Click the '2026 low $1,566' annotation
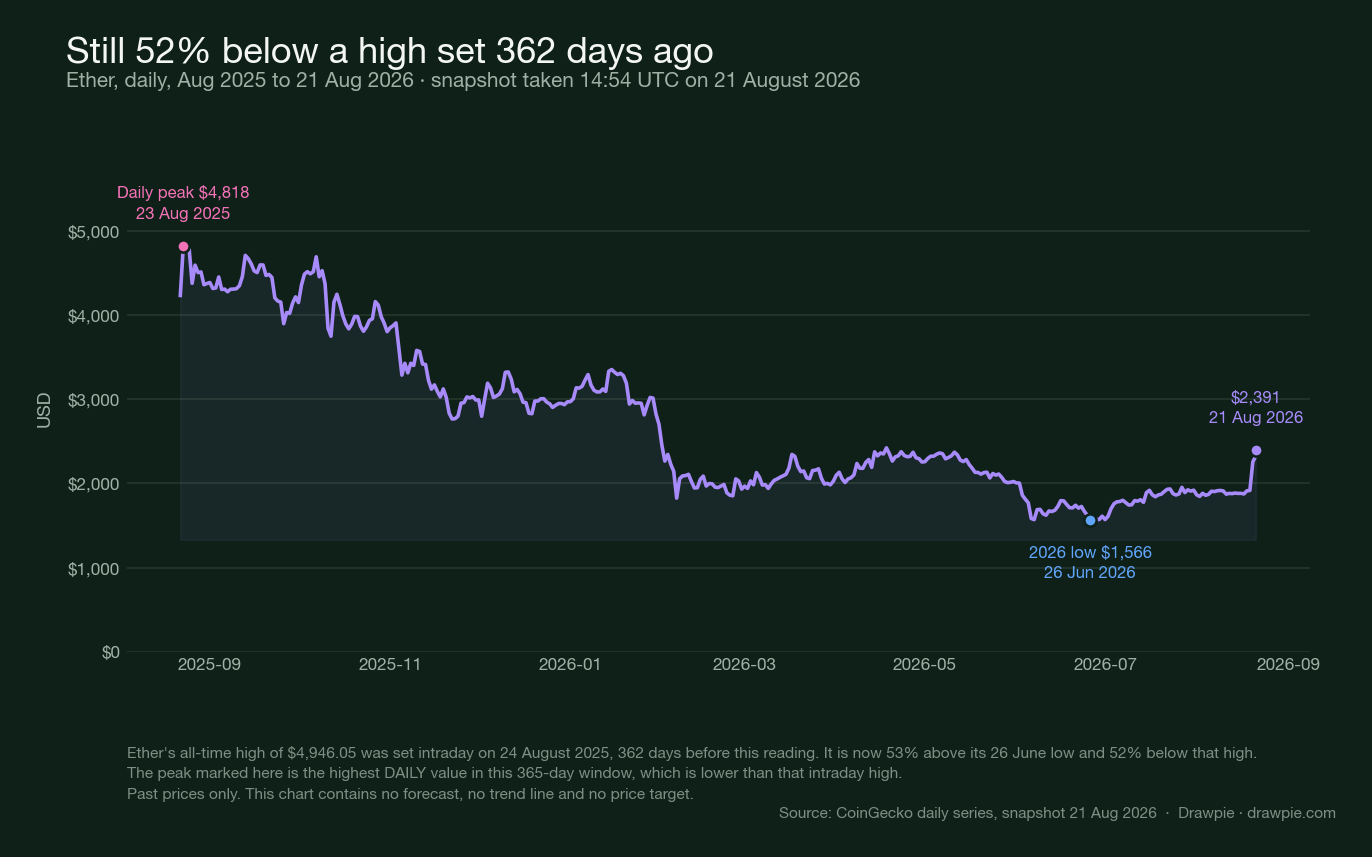The width and height of the screenshot is (1372, 857). 1090,552
